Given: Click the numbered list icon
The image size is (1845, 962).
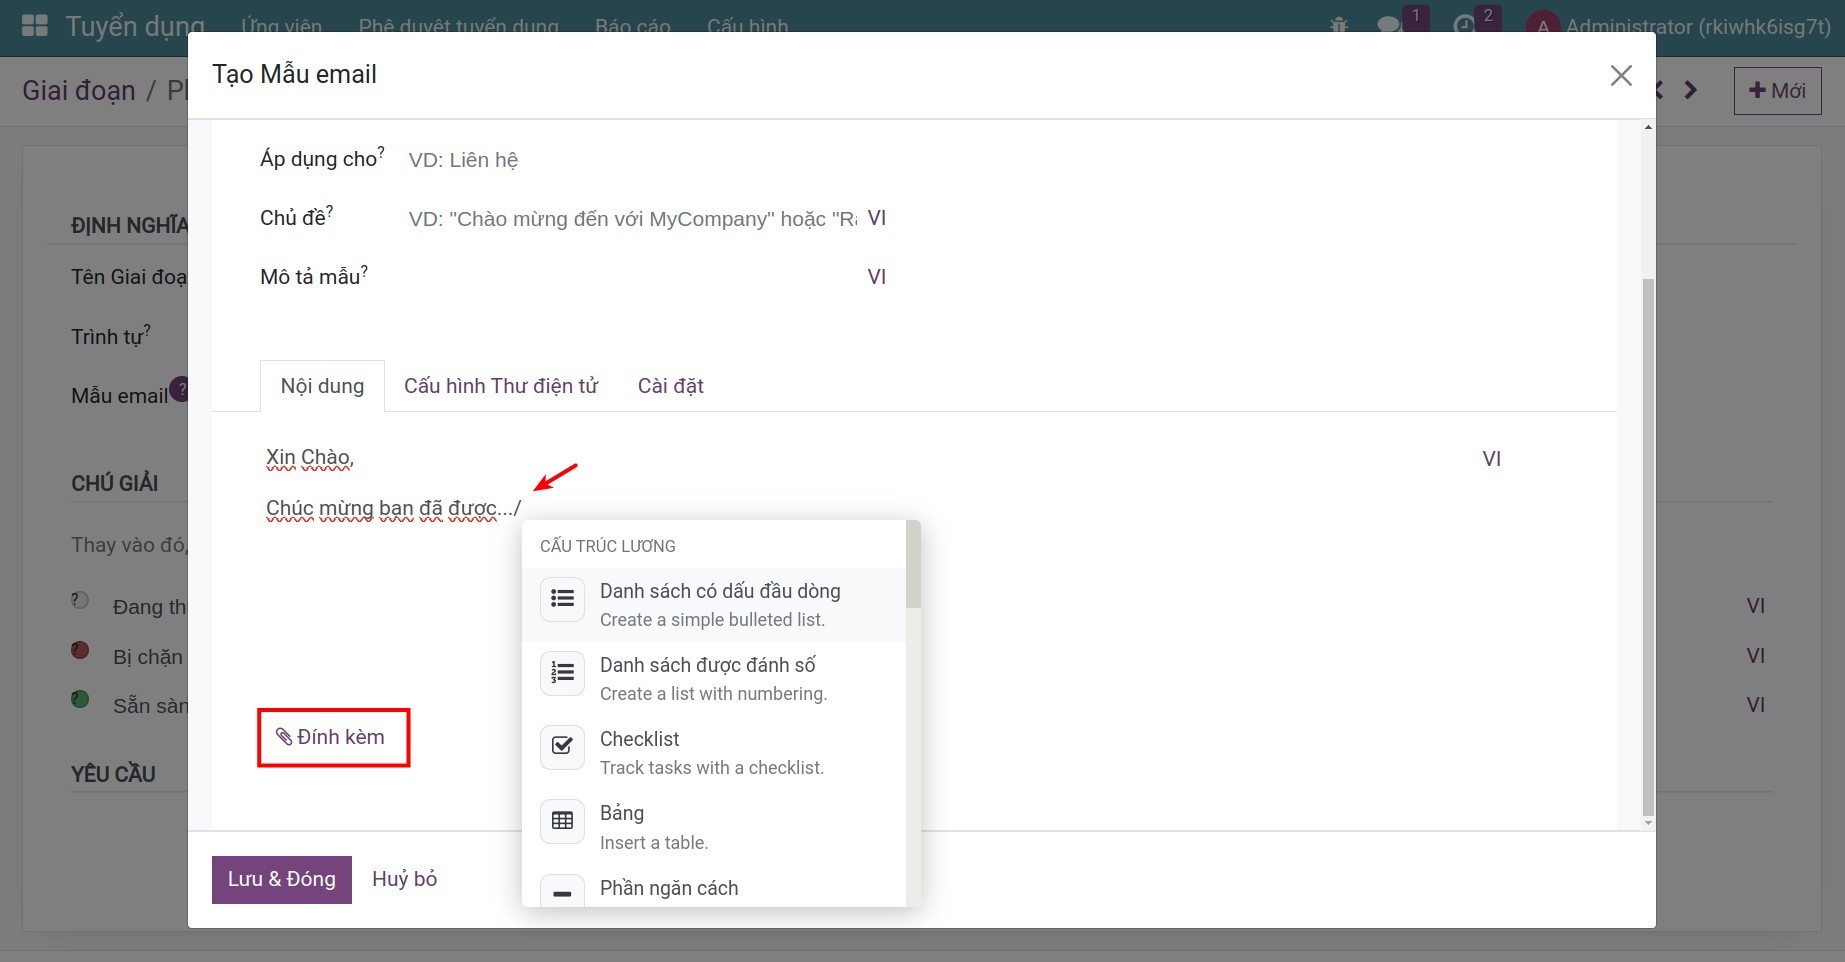Looking at the screenshot, I should tap(562, 673).
